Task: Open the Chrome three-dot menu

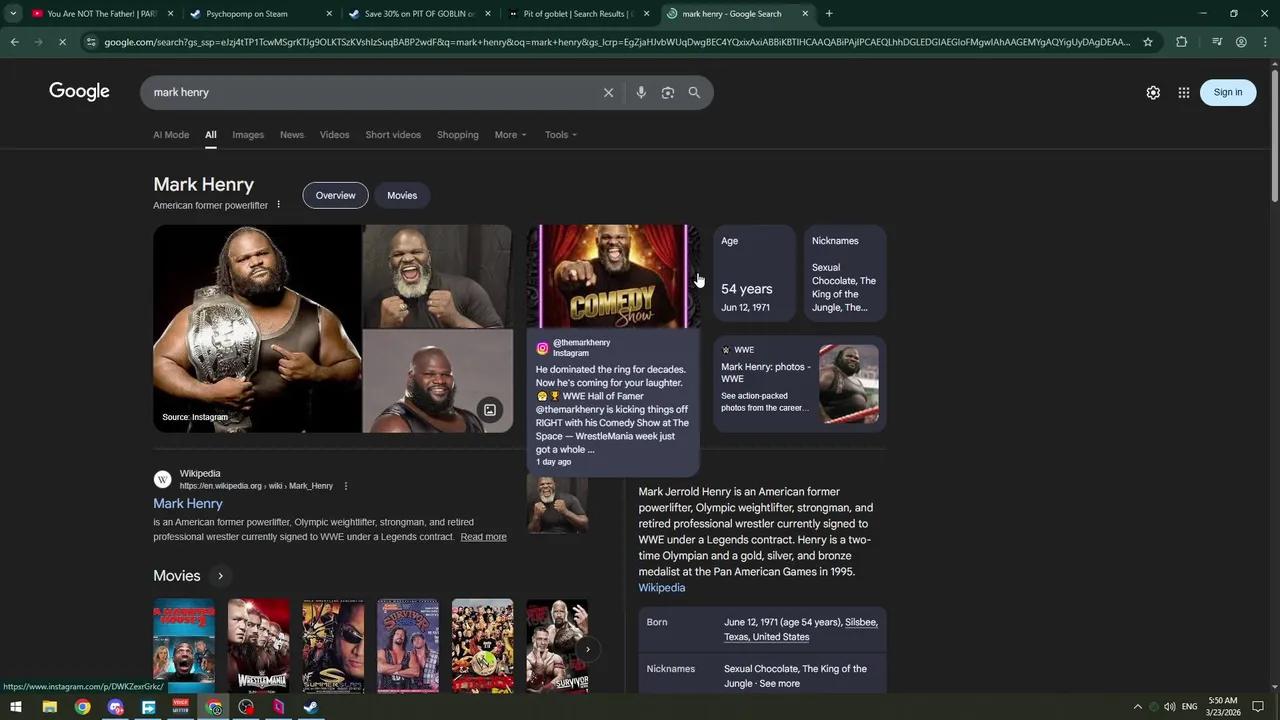Action: 1265,42
